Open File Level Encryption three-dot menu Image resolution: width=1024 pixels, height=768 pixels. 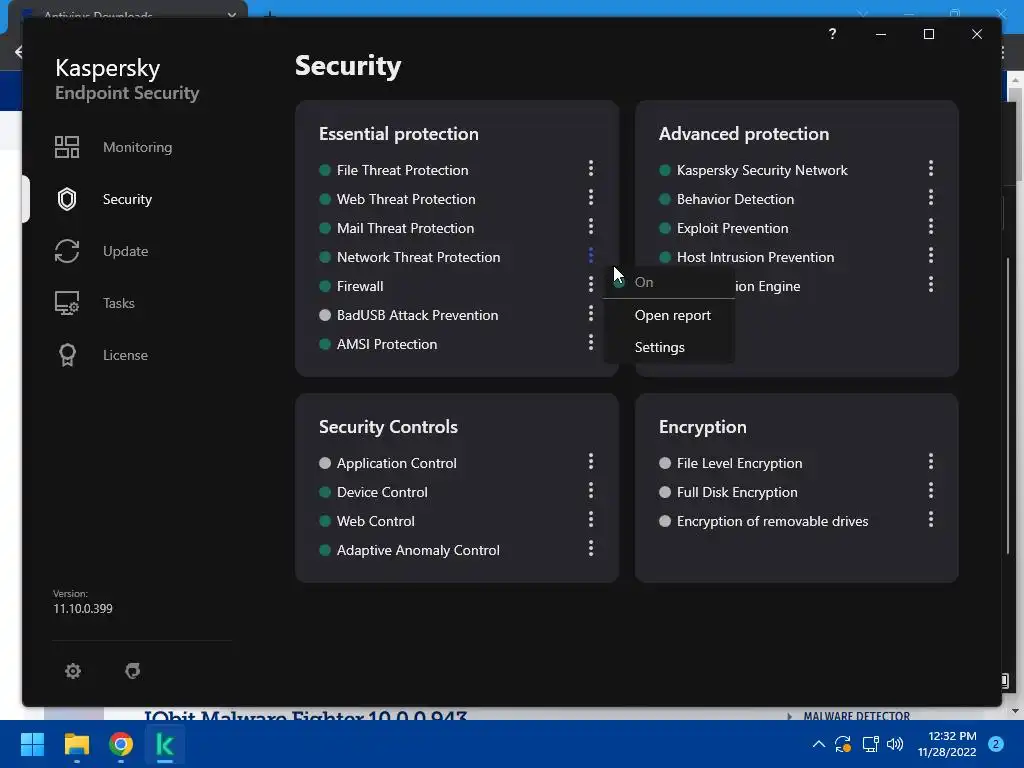click(x=931, y=462)
